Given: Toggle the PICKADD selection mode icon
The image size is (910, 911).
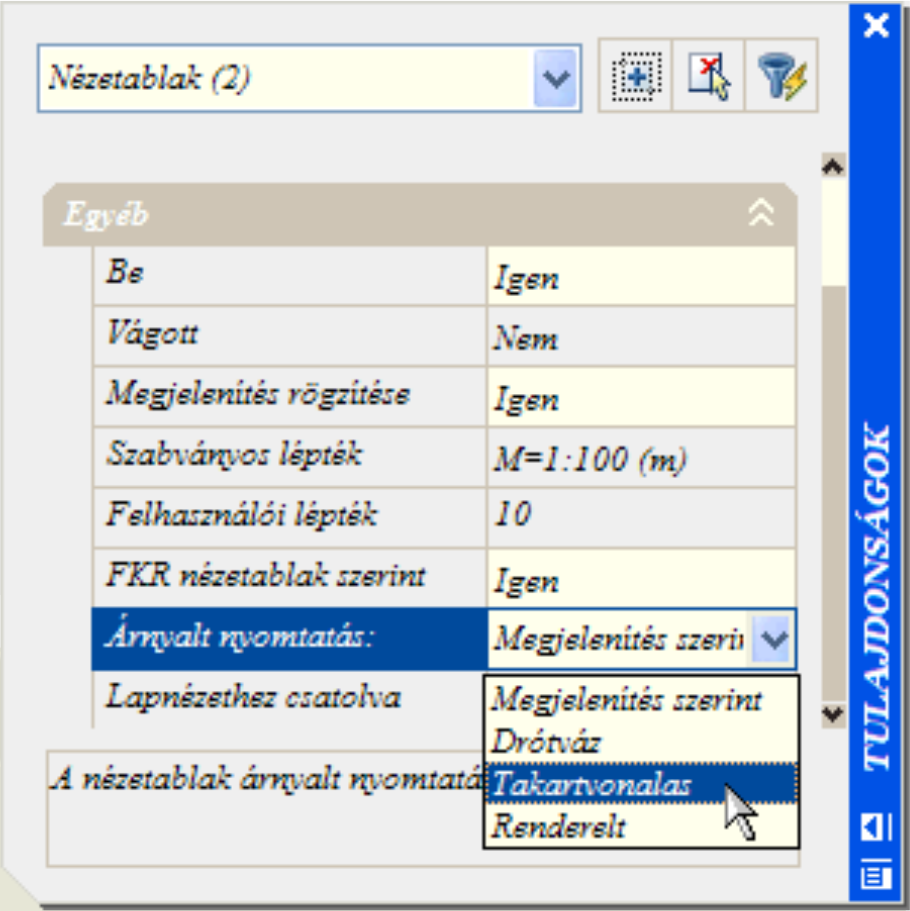Looking at the screenshot, I should pyautogui.click(x=635, y=76).
